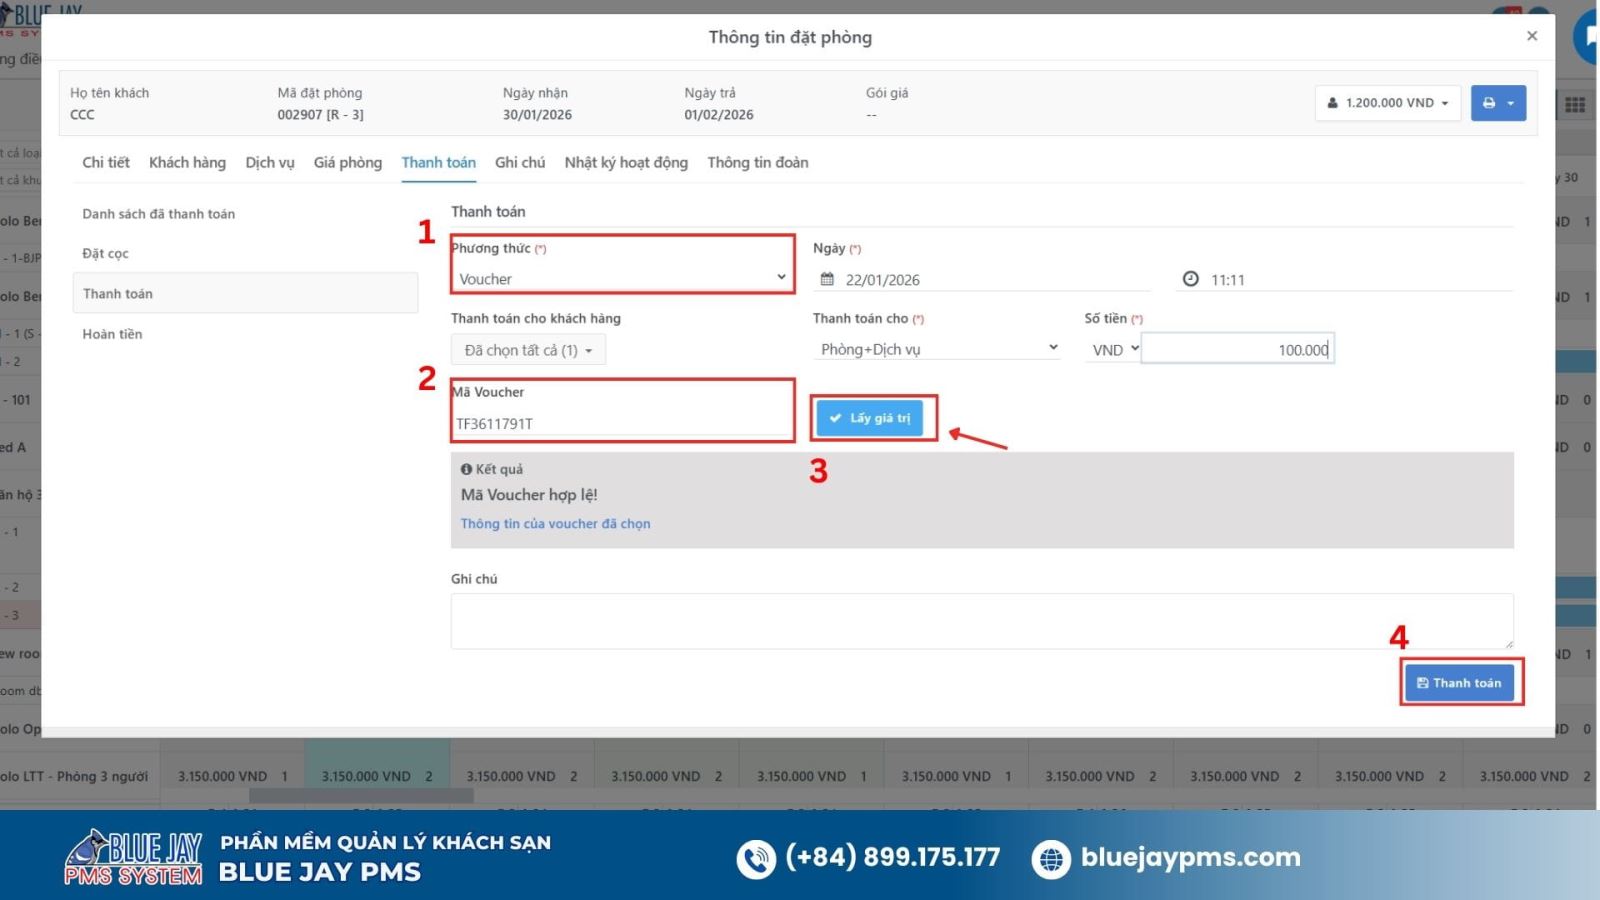Switch to the Khách hàng tab
Image resolution: width=1600 pixels, height=900 pixels.
point(187,162)
